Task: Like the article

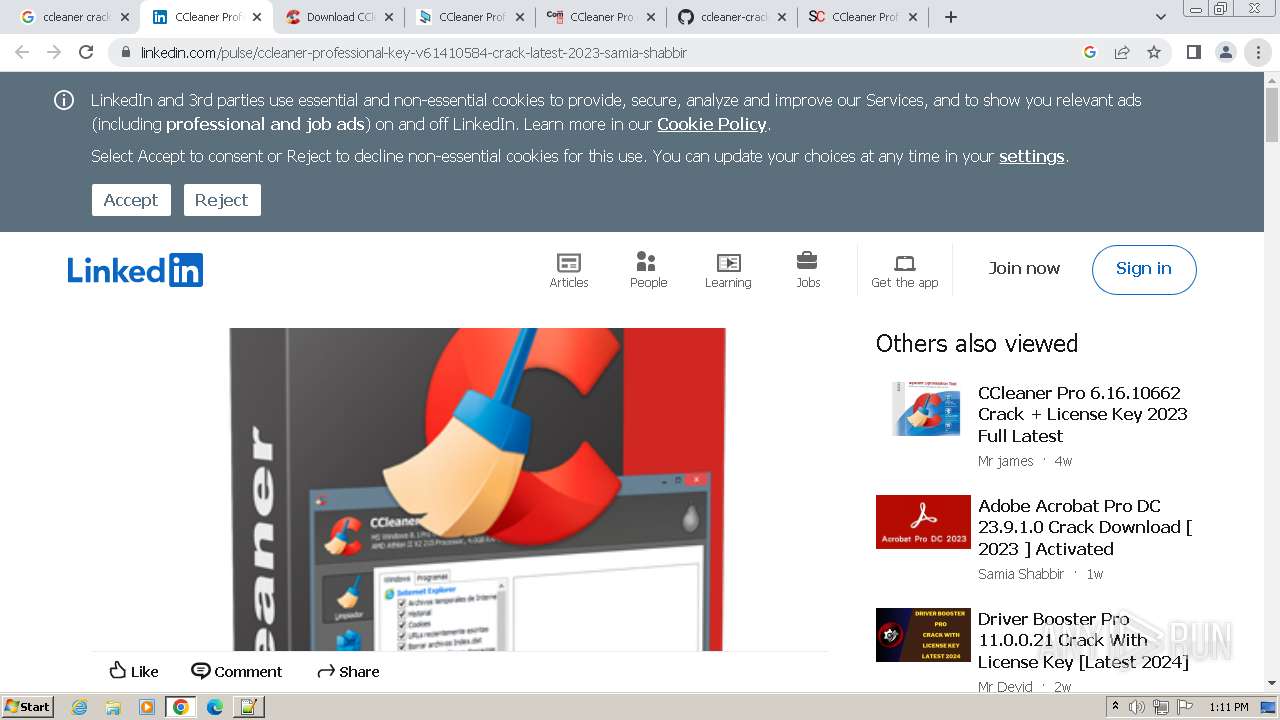Action: [134, 671]
